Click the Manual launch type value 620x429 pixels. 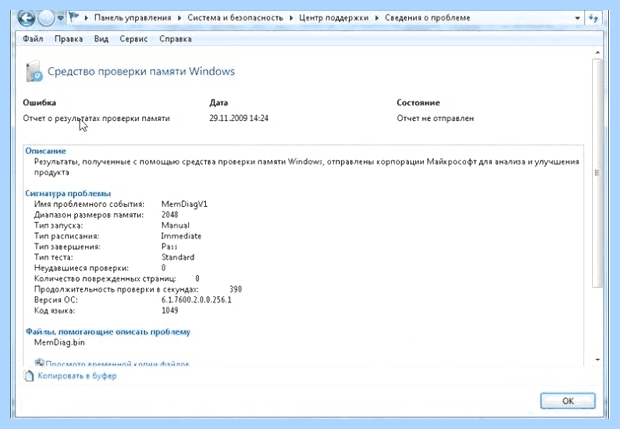click(175, 225)
